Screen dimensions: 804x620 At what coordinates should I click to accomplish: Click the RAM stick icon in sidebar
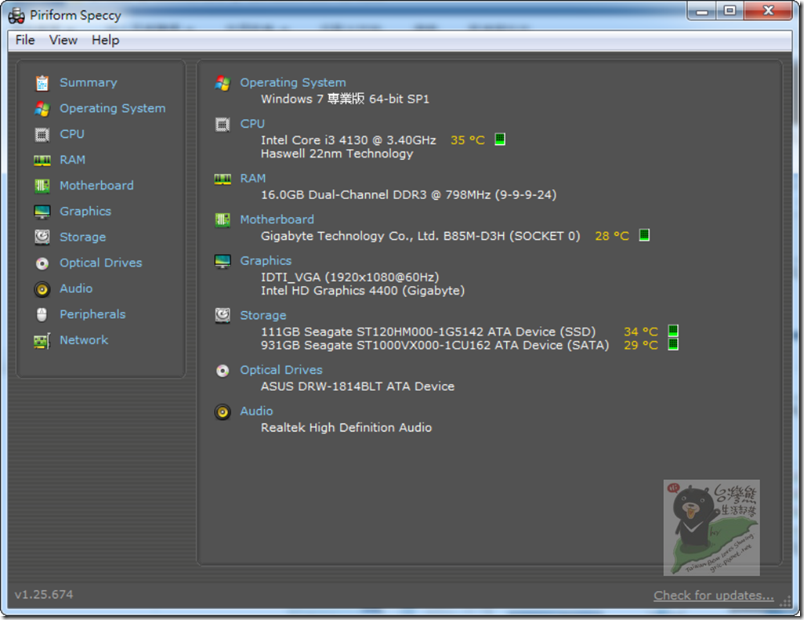[x=42, y=161]
